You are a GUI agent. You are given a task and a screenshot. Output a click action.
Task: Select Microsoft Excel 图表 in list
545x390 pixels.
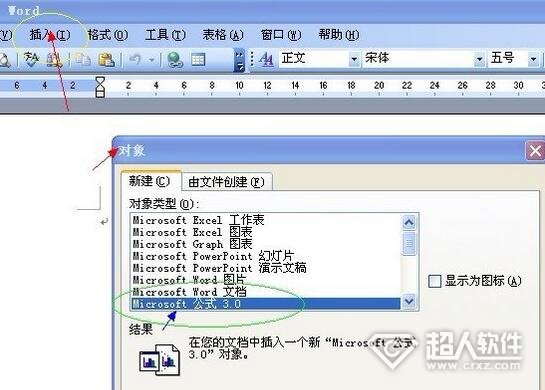[x=266, y=232]
